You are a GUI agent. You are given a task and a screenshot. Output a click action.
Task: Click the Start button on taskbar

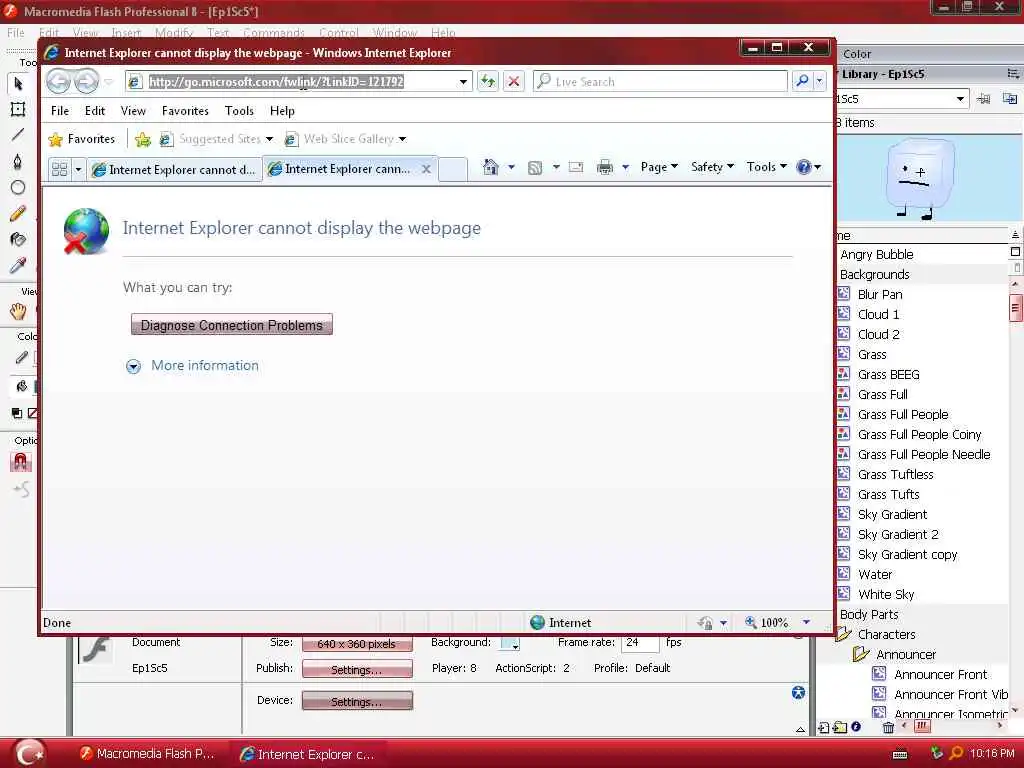pyautogui.click(x=30, y=754)
